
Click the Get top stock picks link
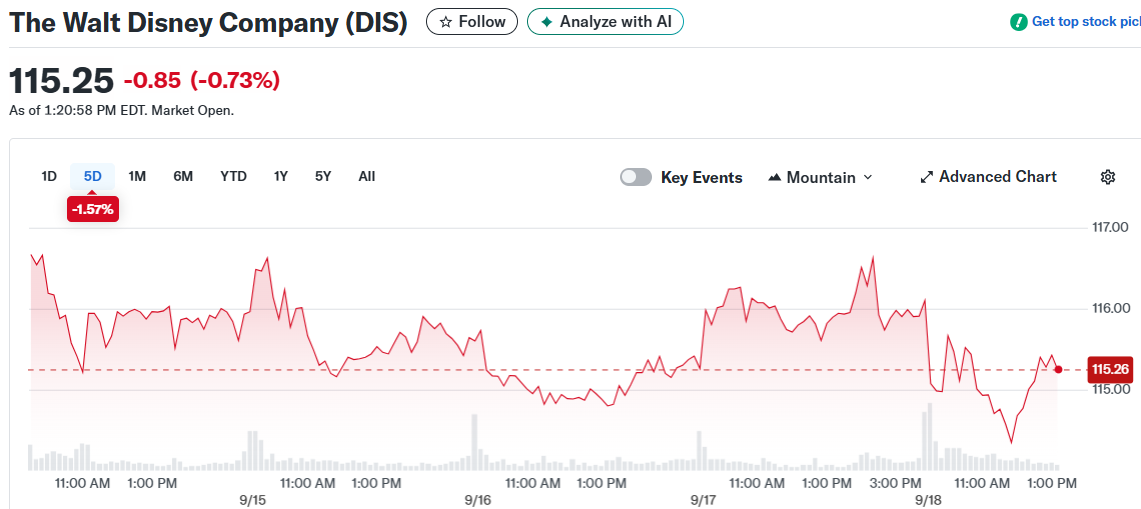point(1086,22)
